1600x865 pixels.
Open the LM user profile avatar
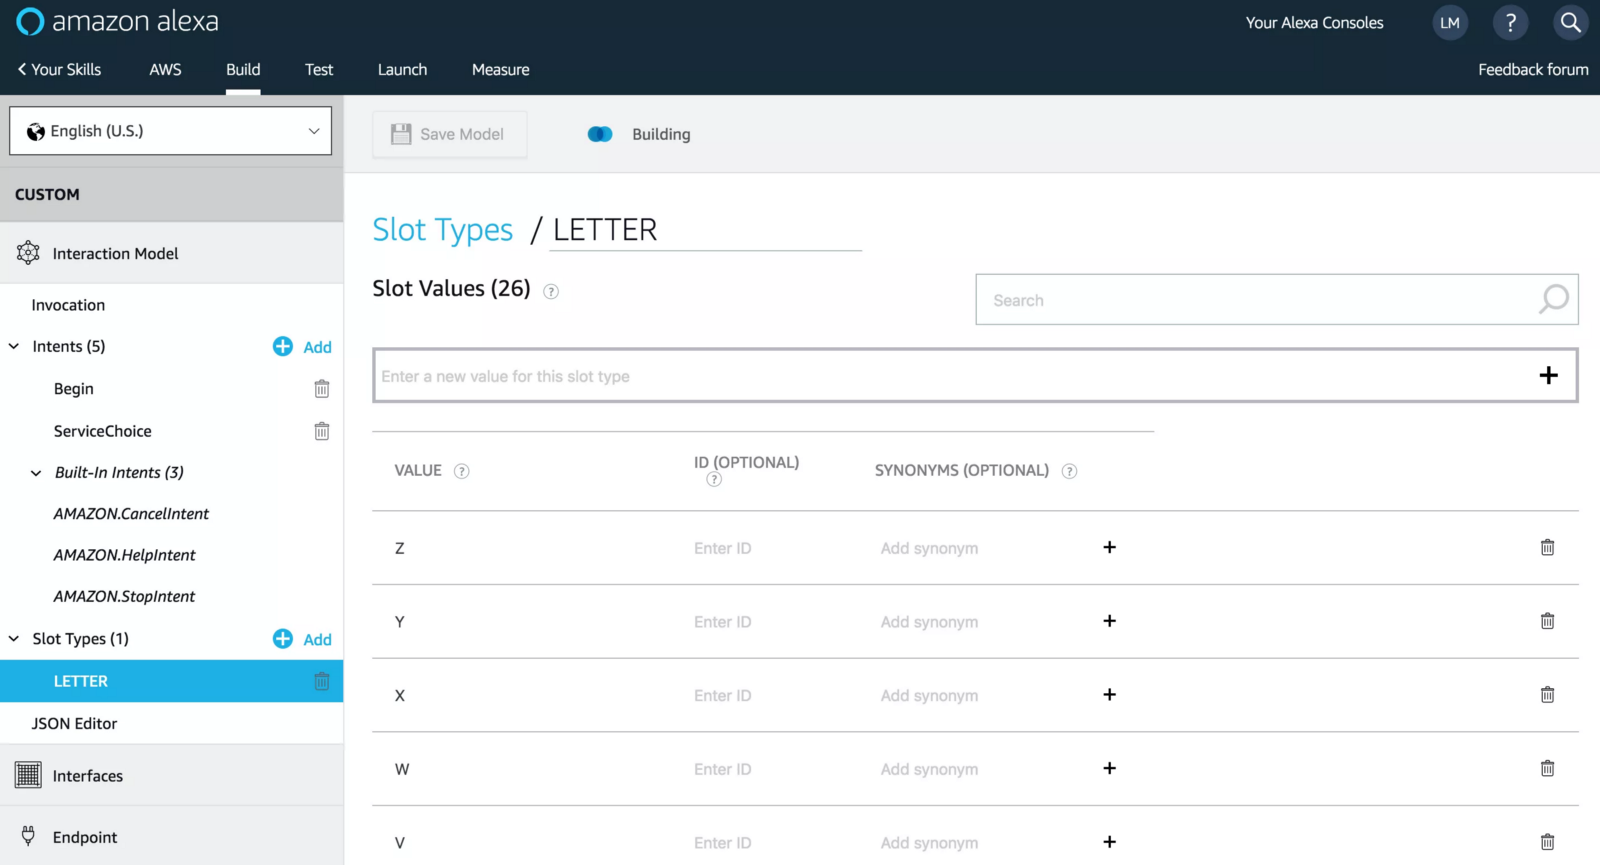pos(1450,23)
